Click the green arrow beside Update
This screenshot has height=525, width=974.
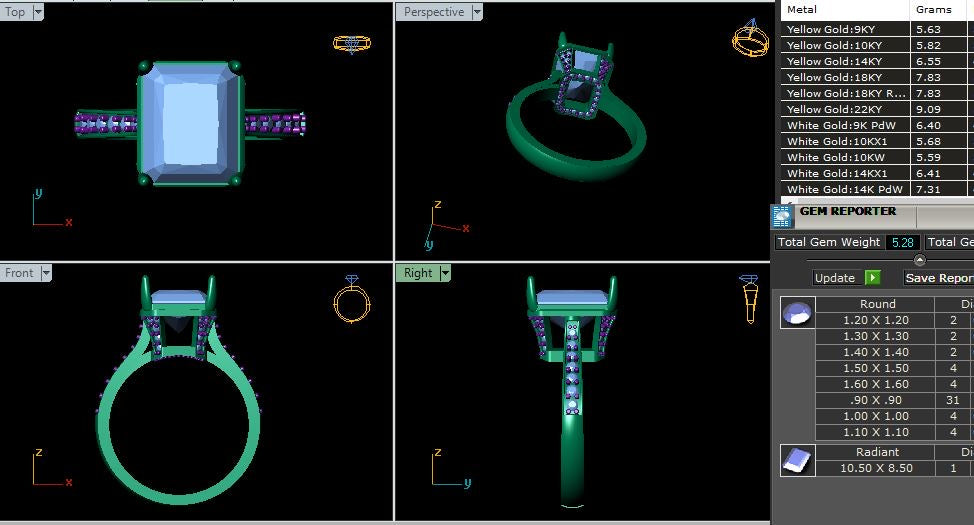pos(873,278)
